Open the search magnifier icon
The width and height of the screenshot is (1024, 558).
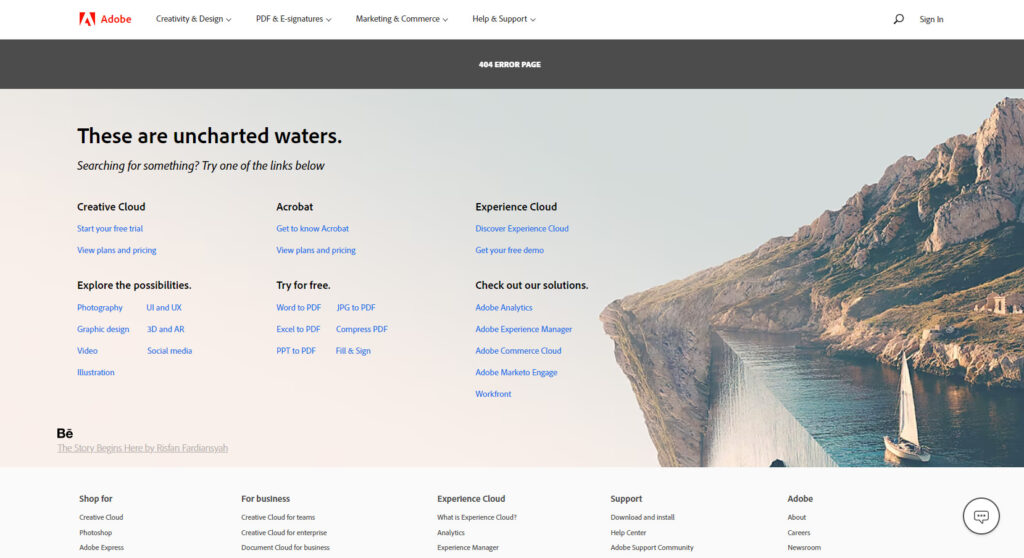[x=899, y=19]
